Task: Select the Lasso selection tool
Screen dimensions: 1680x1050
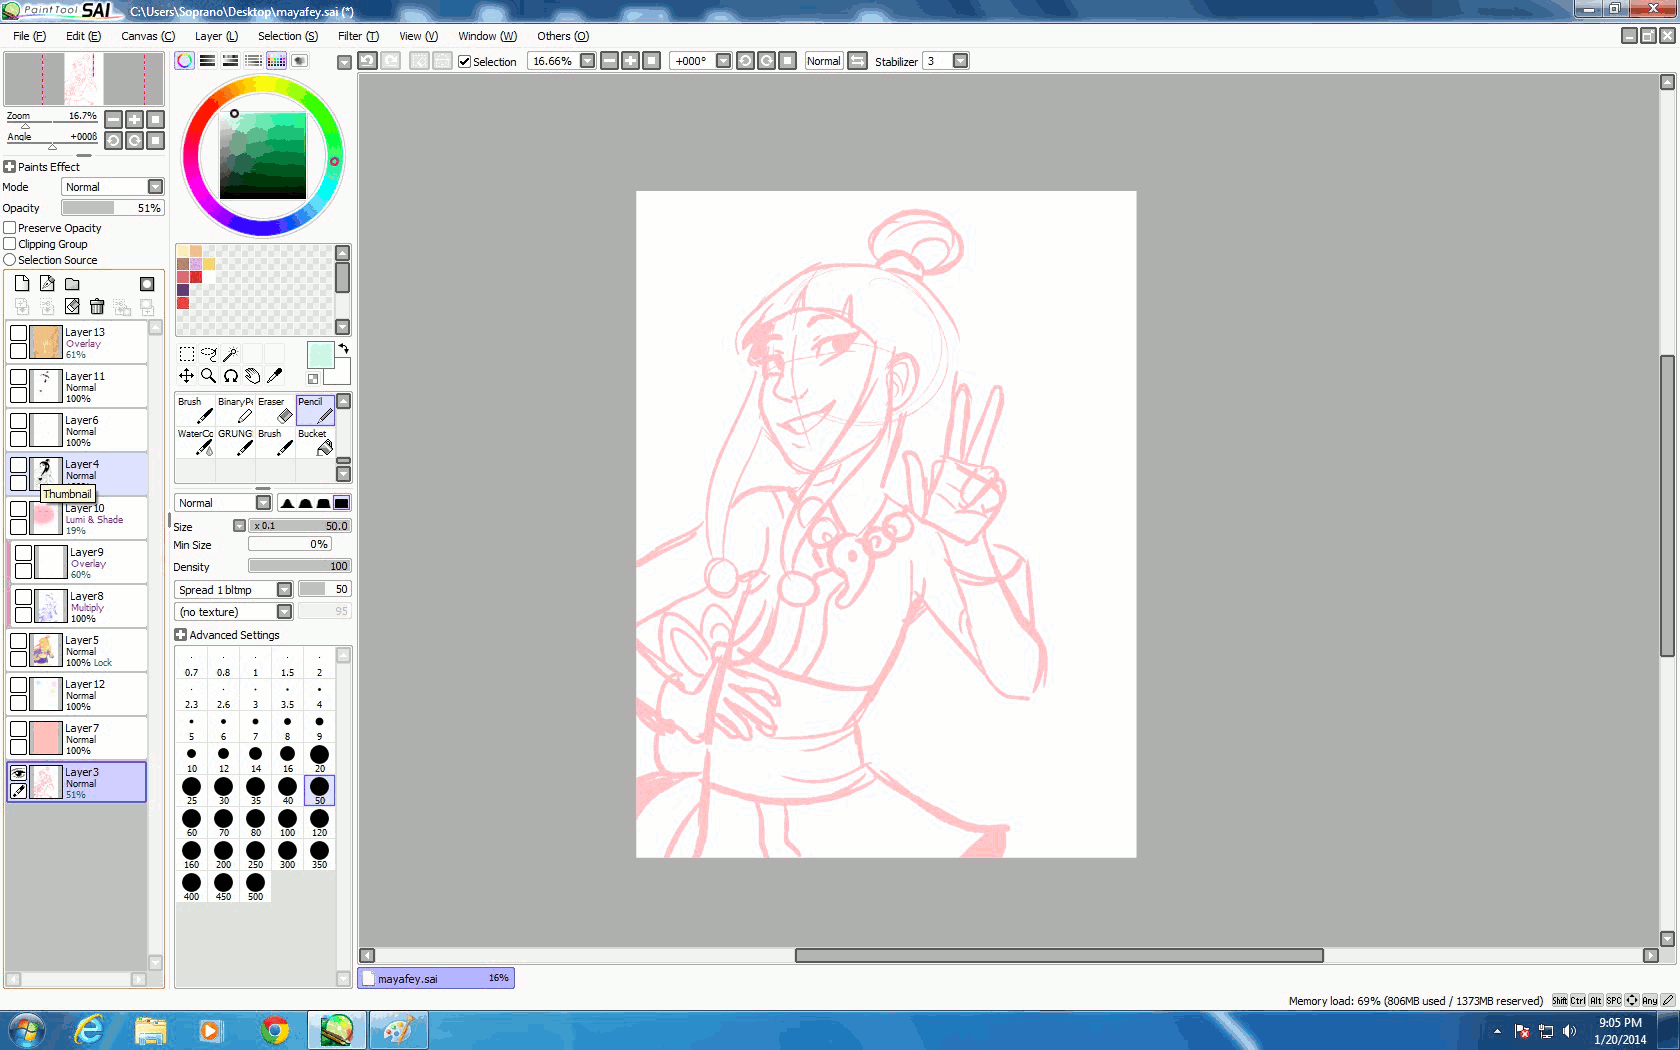Action: click(x=208, y=354)
